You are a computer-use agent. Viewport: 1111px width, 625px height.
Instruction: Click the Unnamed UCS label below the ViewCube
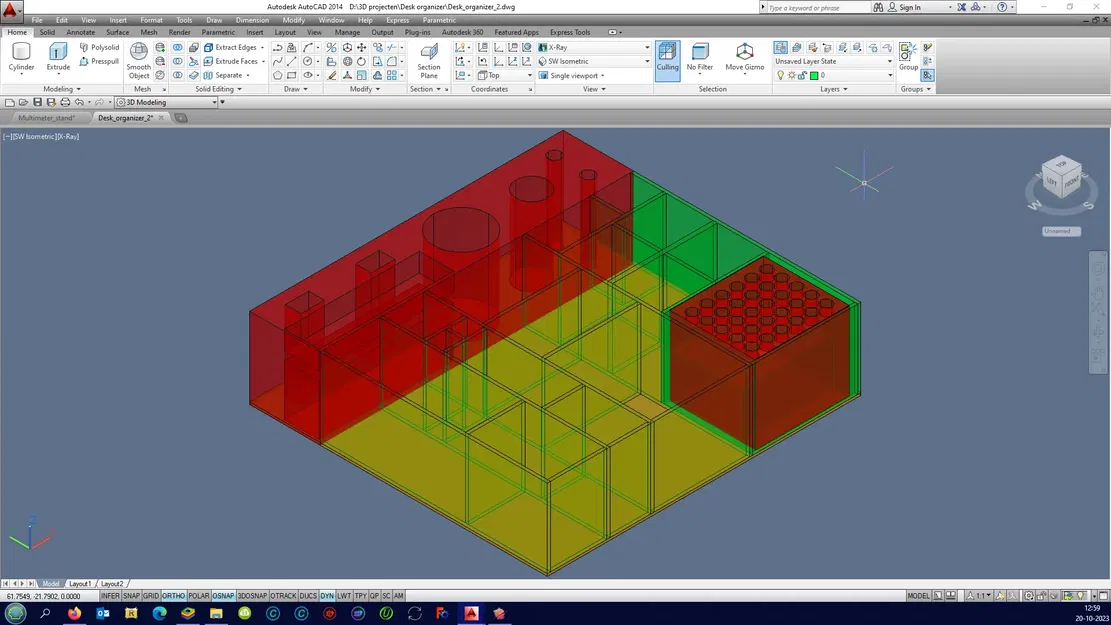[x=1061, y=231]
